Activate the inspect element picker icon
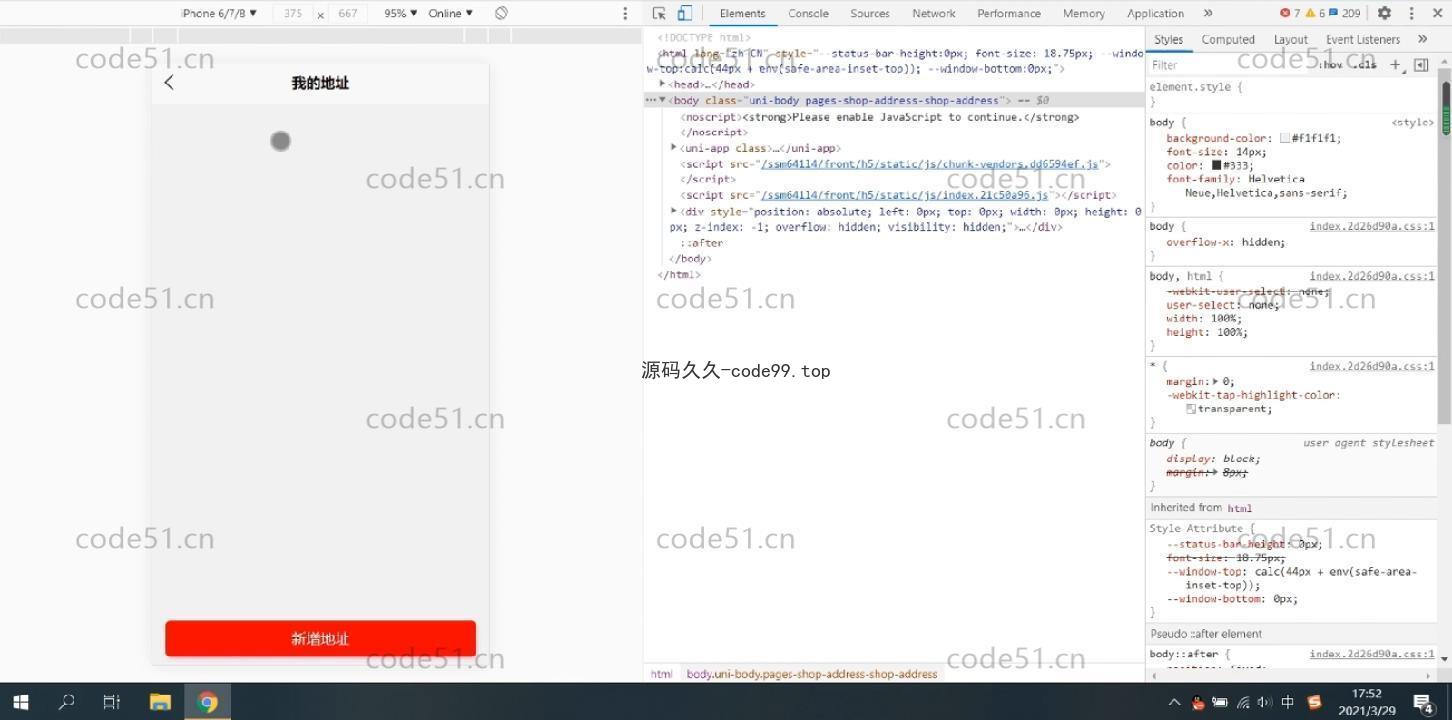This screenshot has height=720, width=1452. pyautogui.click(x=659, y=13)
